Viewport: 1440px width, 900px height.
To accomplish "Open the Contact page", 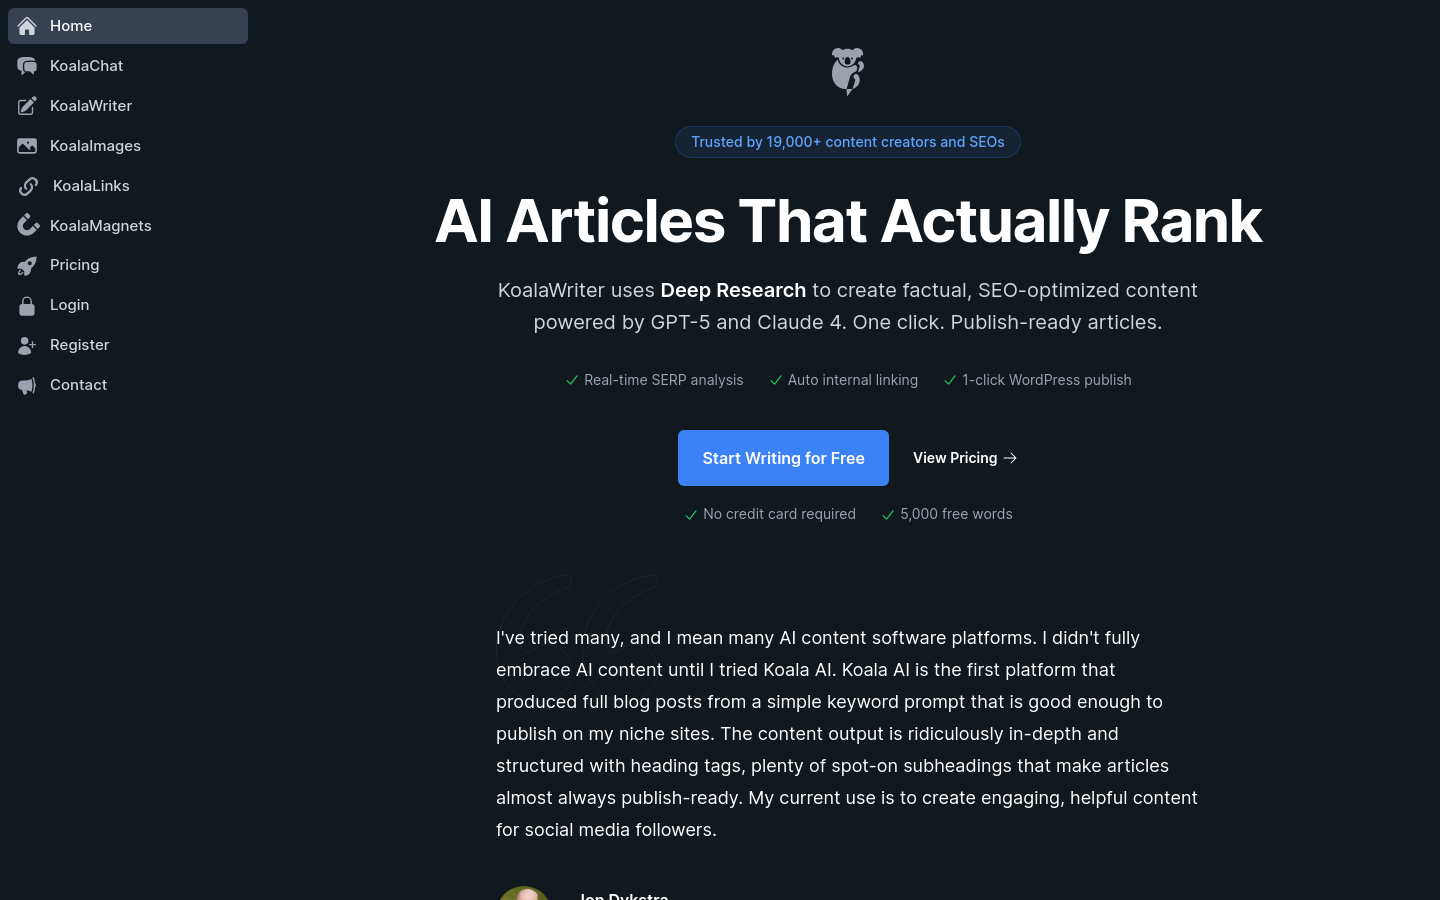I will click(x=128, y=385).
